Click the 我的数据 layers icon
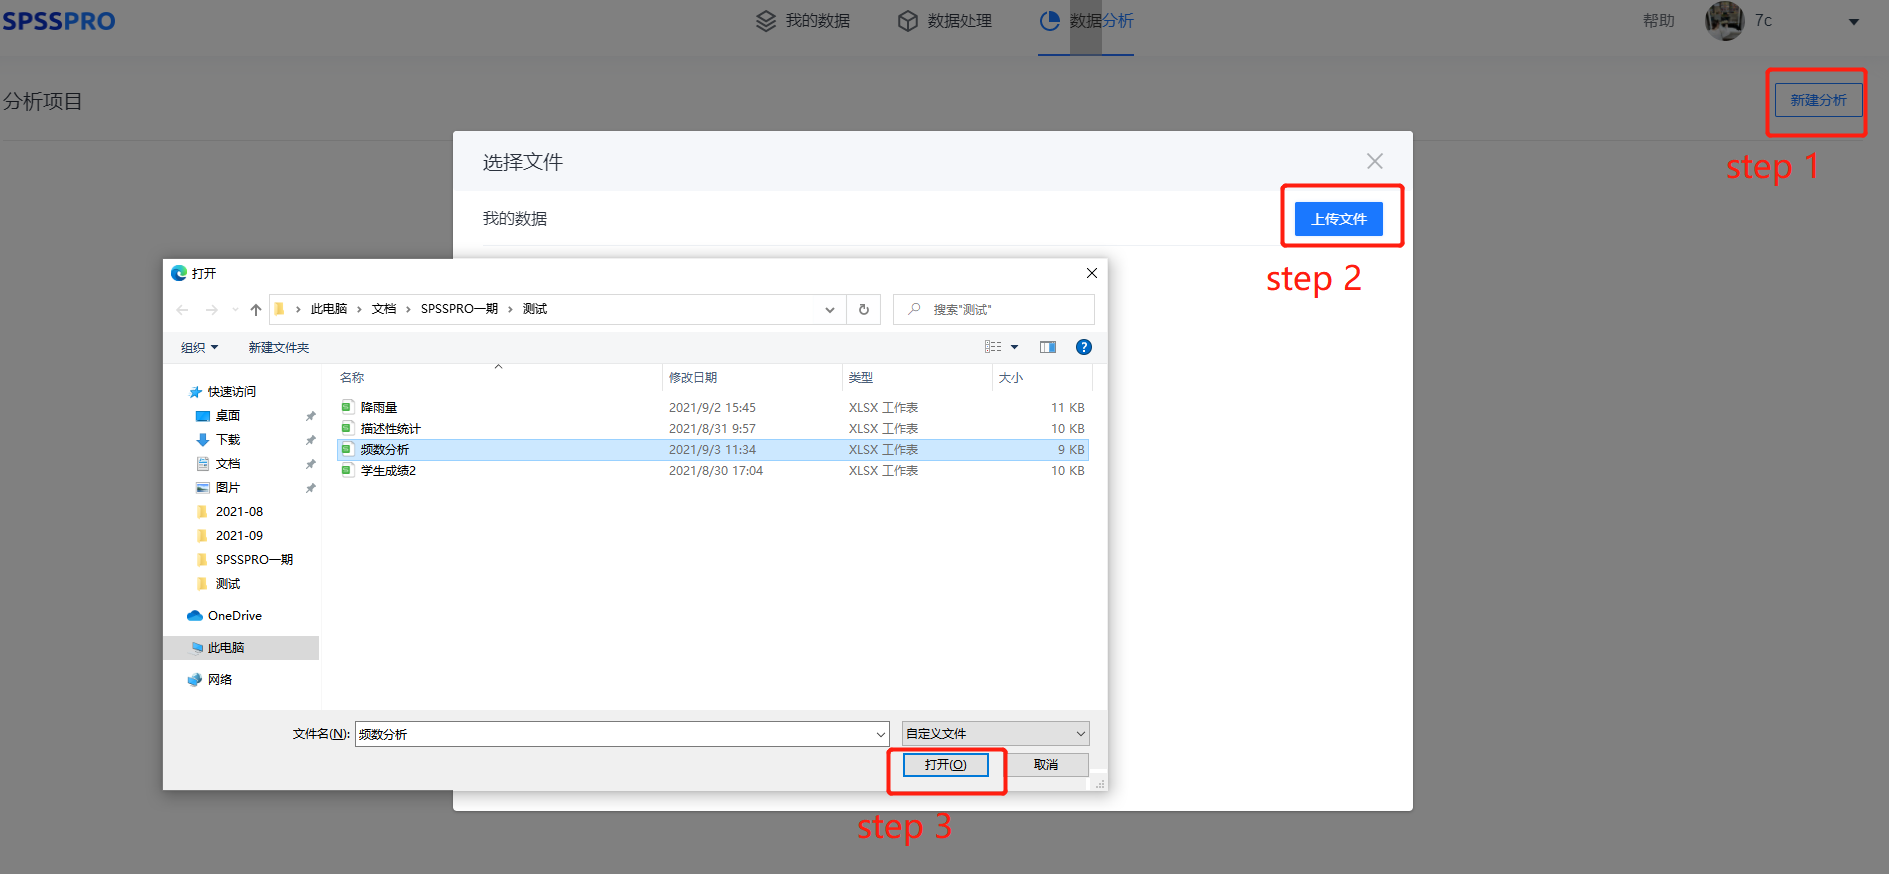The width and height of the screenshot is (1889, 874). click(766, 21)
